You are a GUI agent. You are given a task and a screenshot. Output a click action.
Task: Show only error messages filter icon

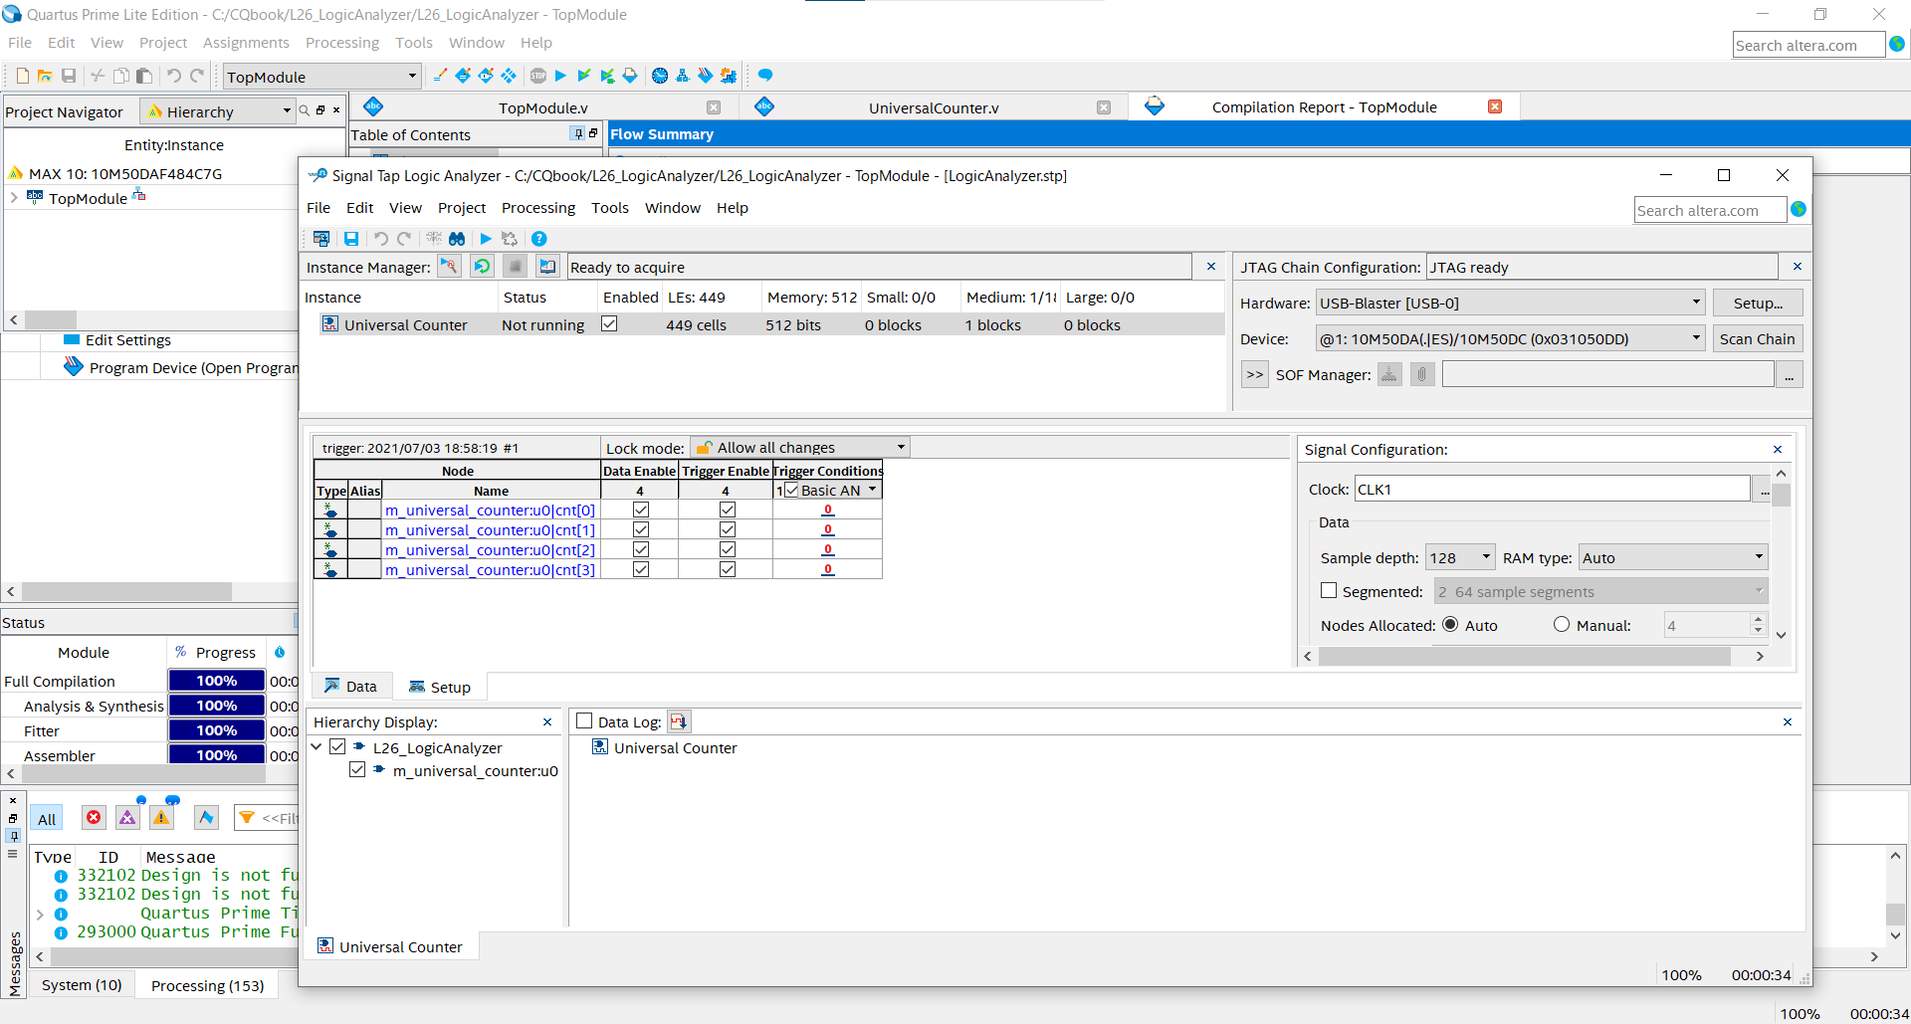93,818
